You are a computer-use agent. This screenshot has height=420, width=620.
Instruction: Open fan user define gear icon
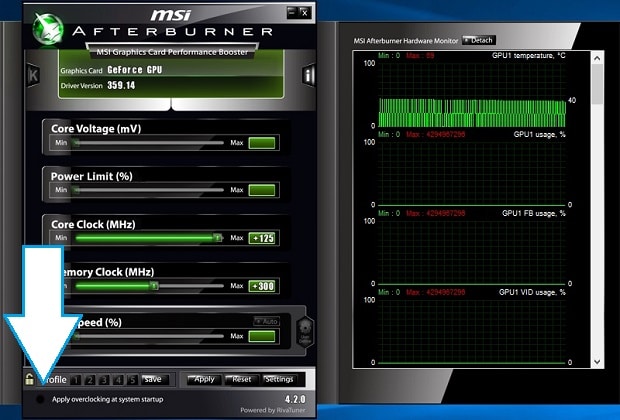point(305,331)
